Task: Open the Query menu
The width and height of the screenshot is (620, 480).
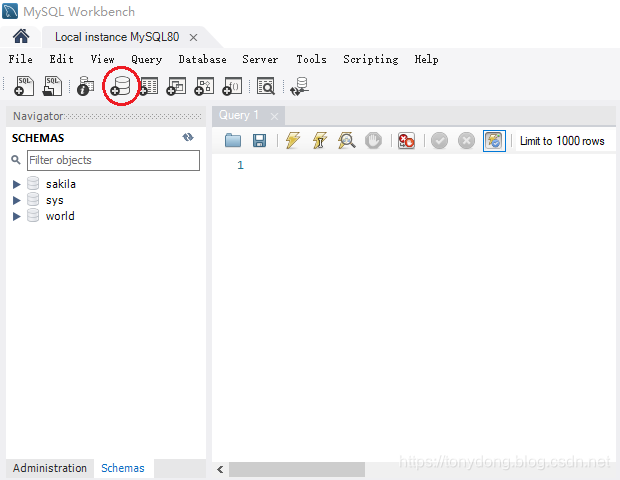Action: (147, 59)
